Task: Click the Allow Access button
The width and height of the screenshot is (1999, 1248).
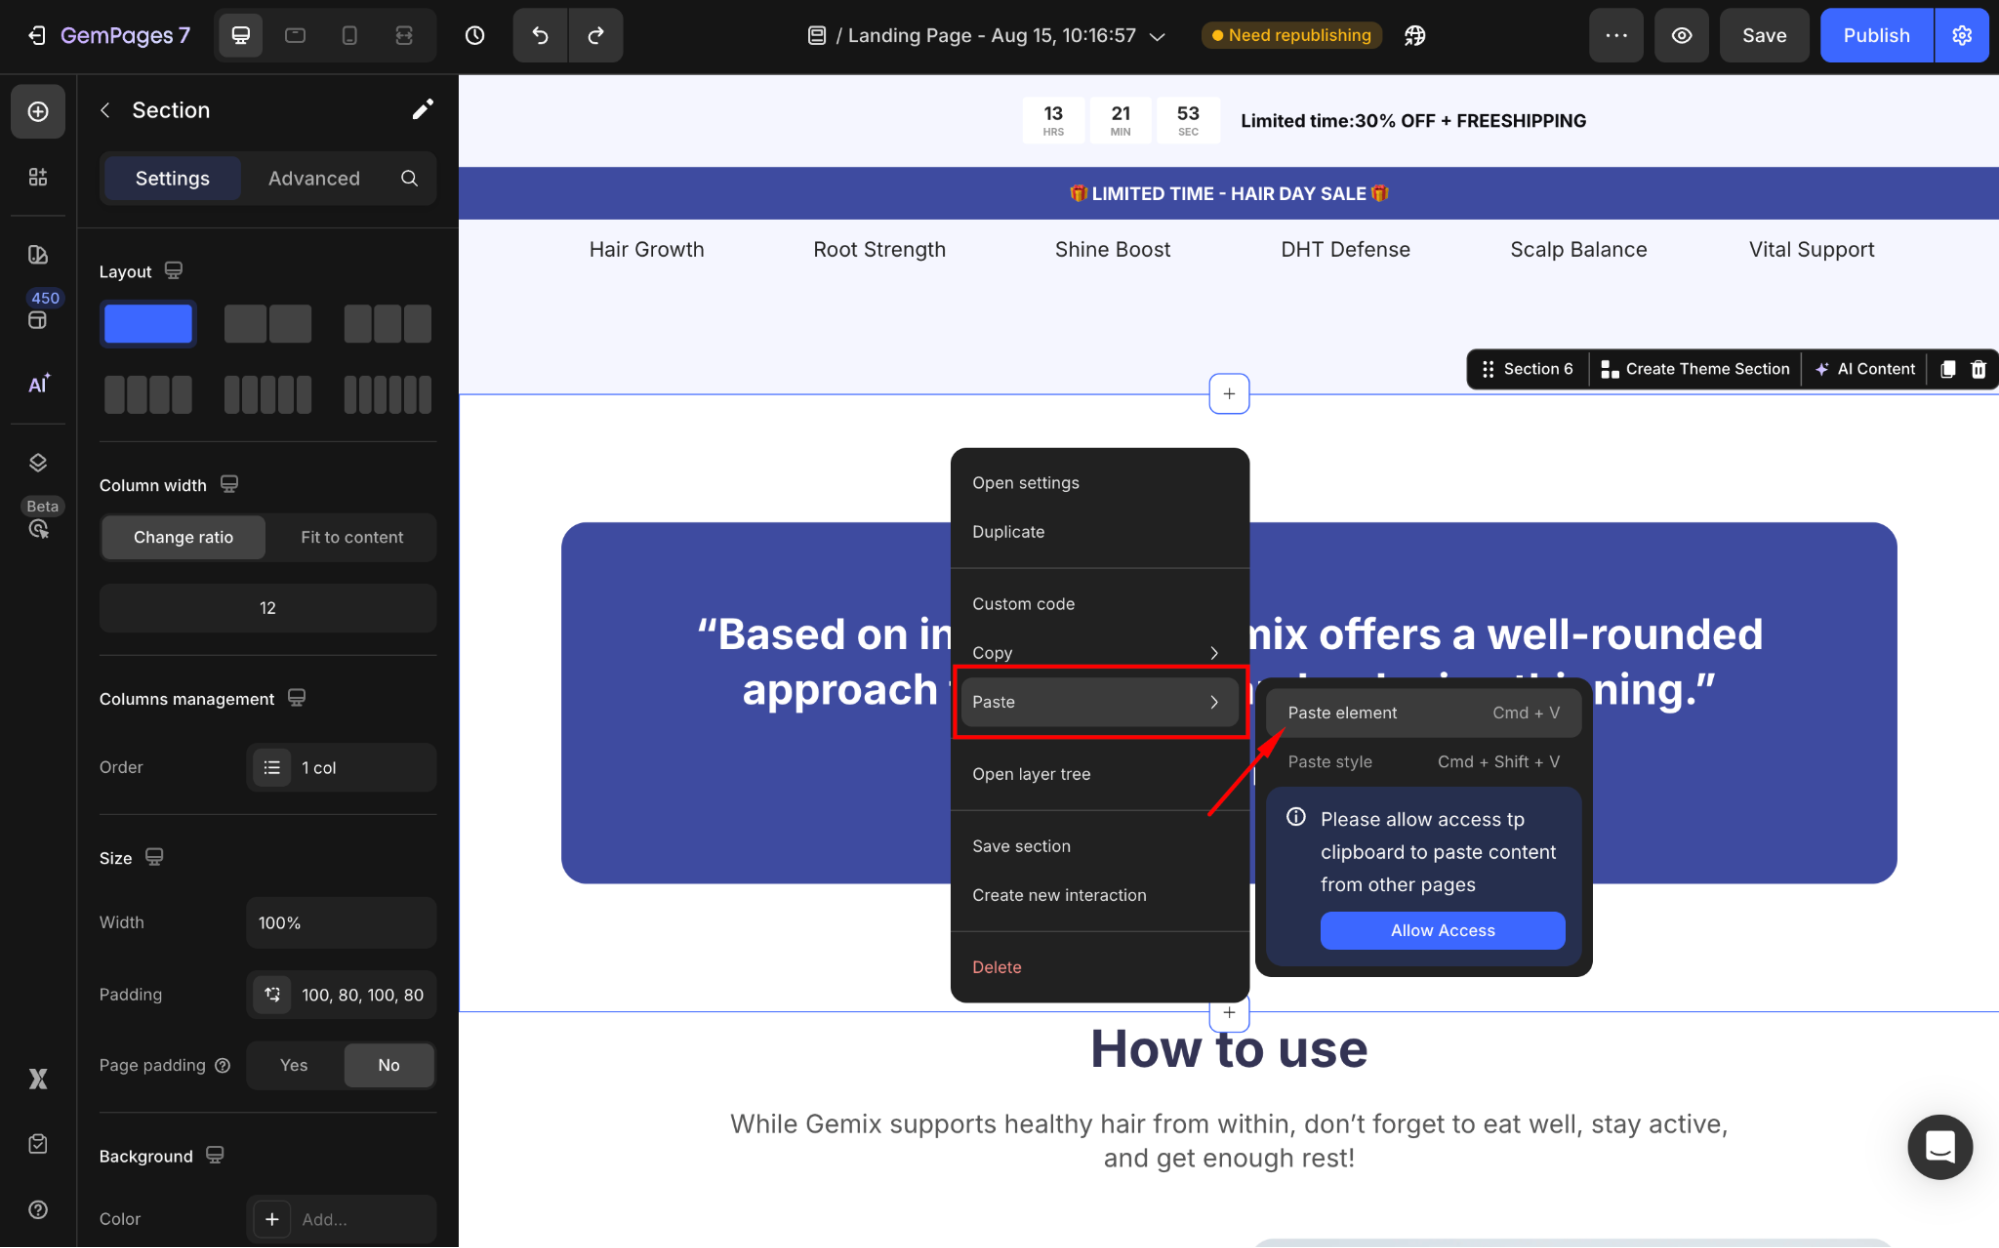Action: point(1441,930)
